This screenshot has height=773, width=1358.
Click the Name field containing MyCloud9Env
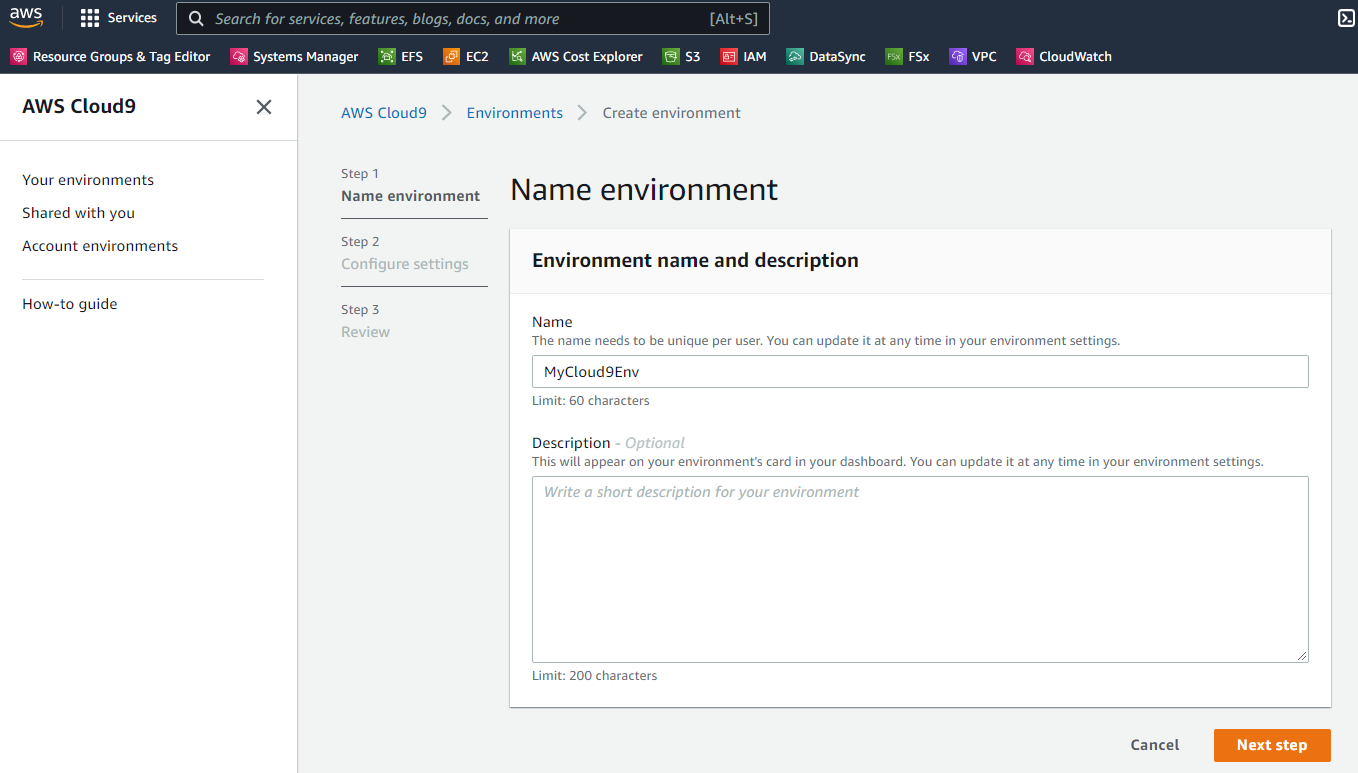tap(920, 372)
